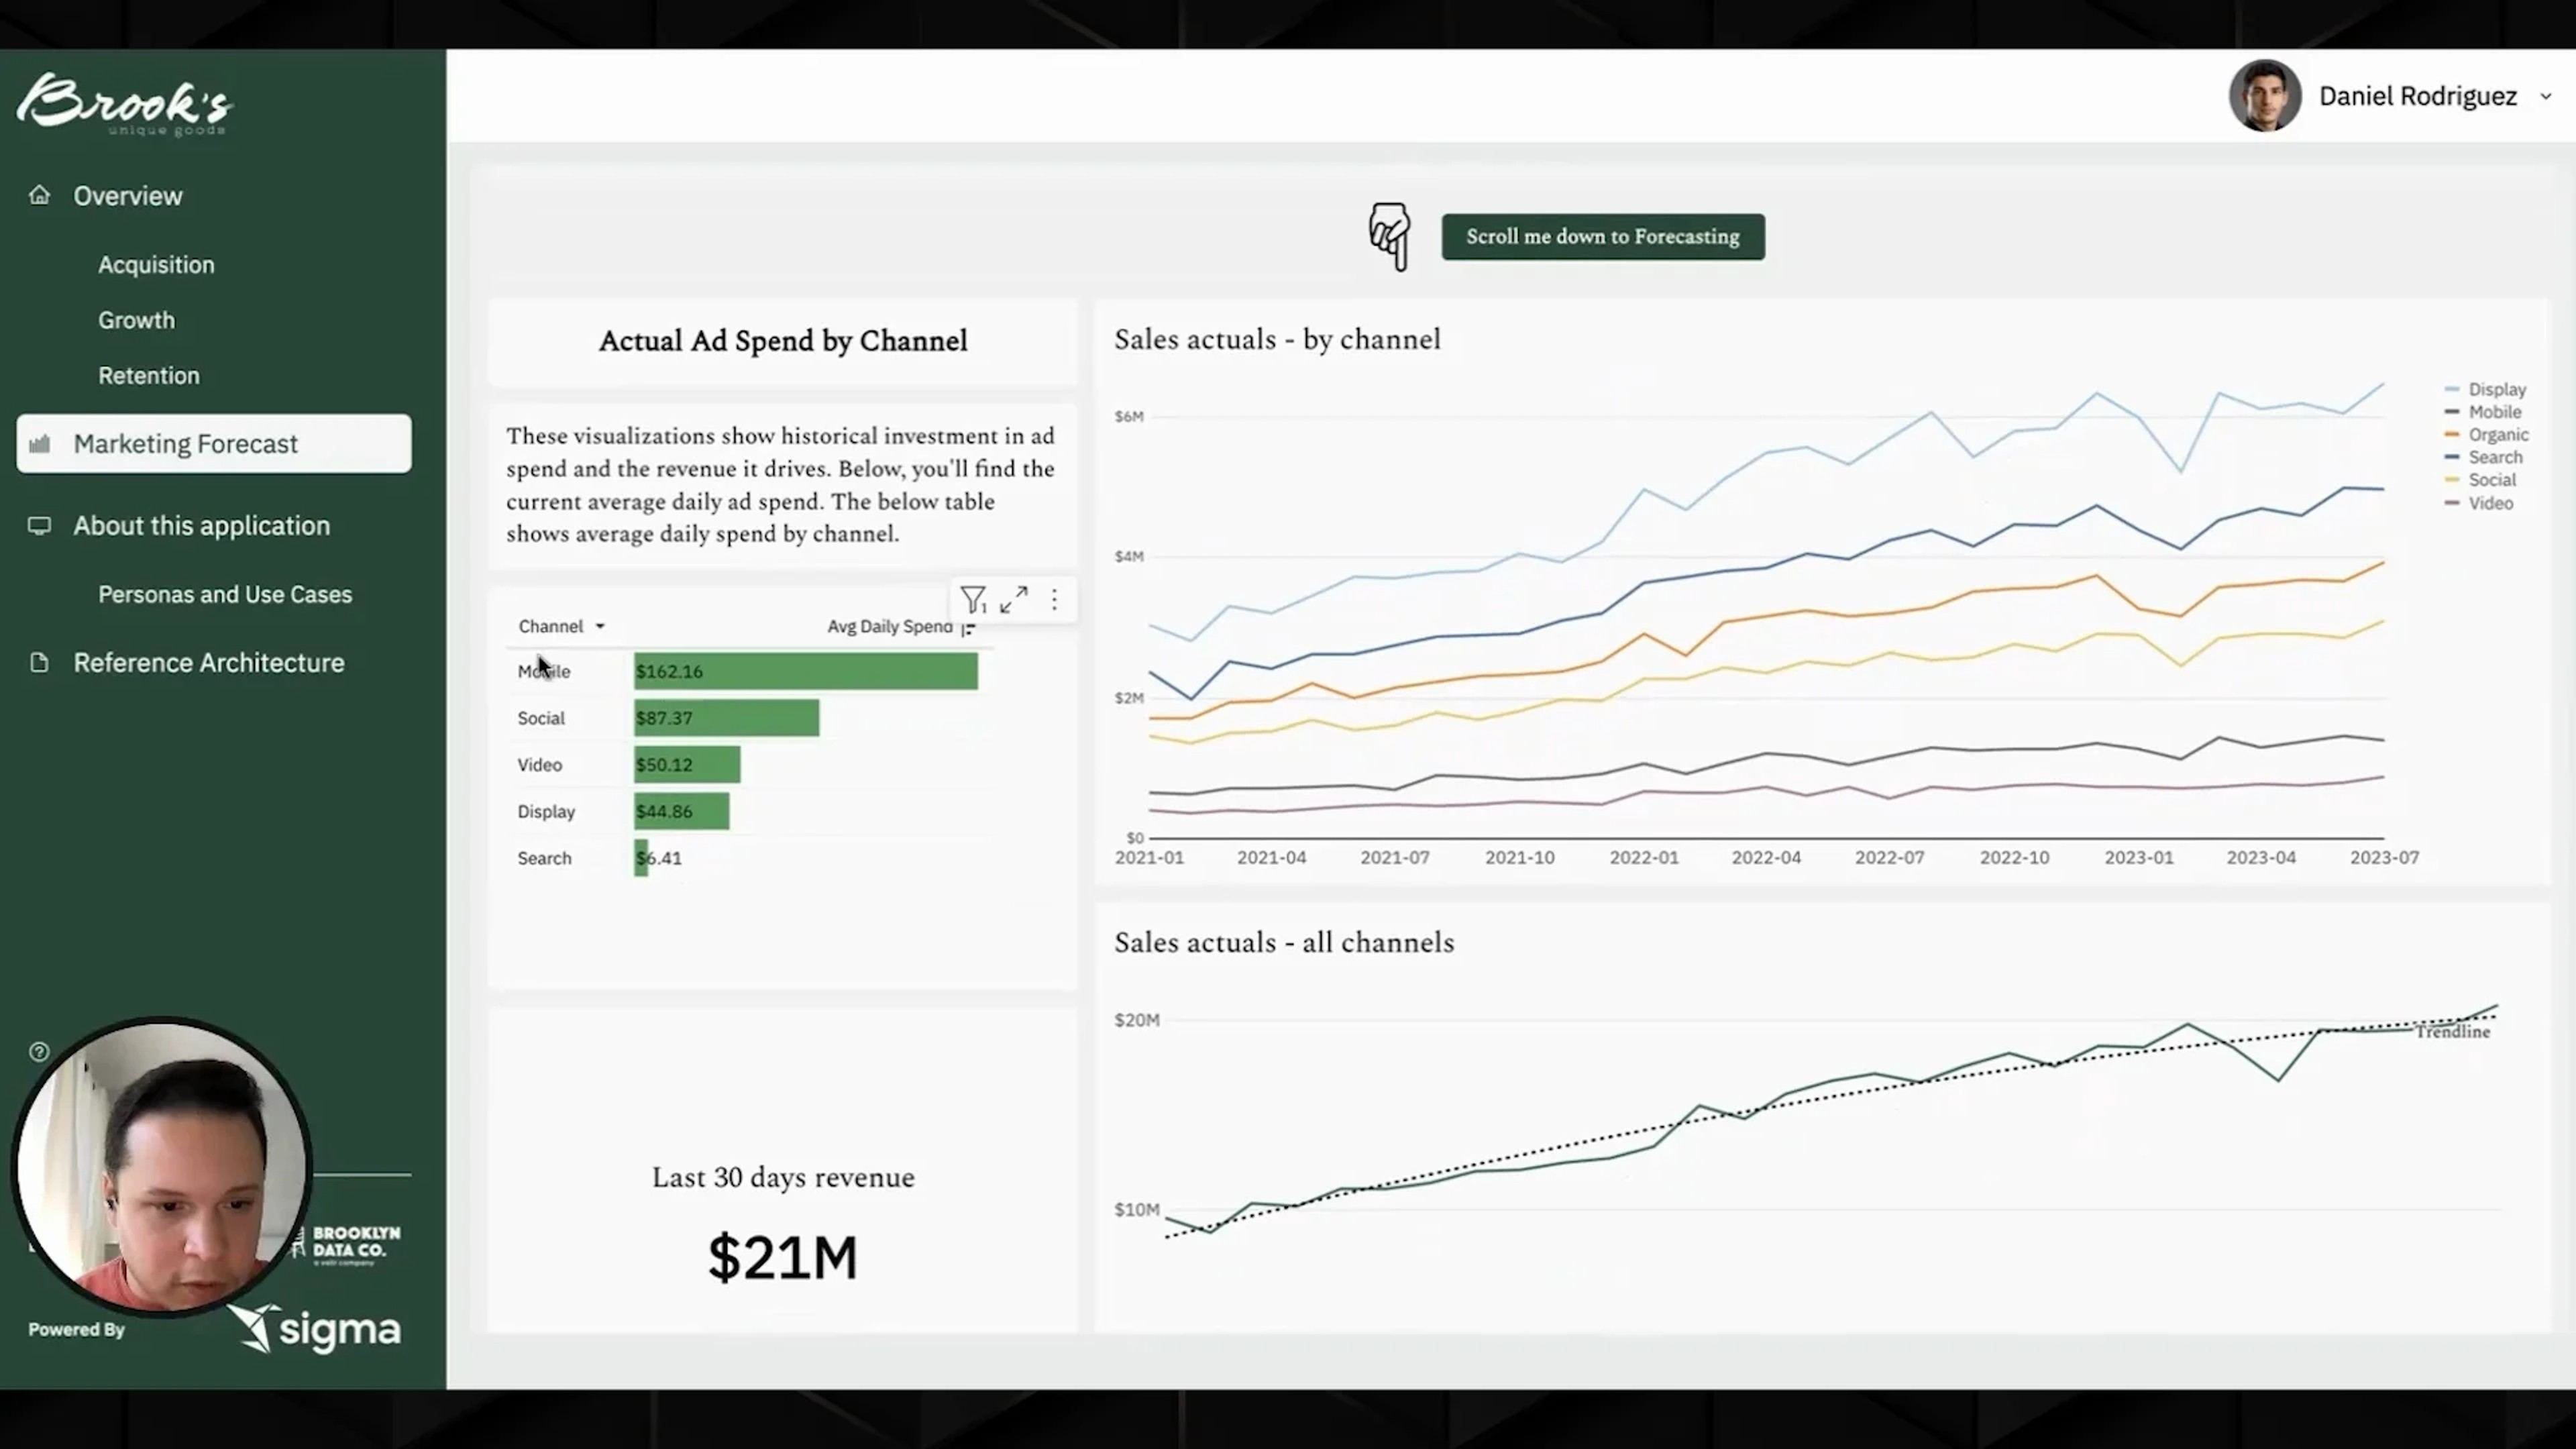
Task: Click the Sales actuals - by channel title
Action: click(1278, 339)
